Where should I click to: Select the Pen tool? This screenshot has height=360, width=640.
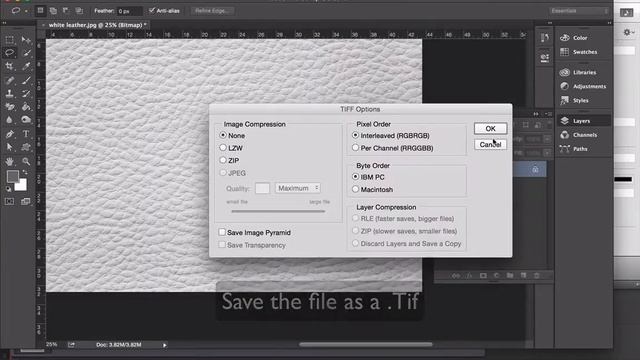pyautogui.click(x=9, y=134)
